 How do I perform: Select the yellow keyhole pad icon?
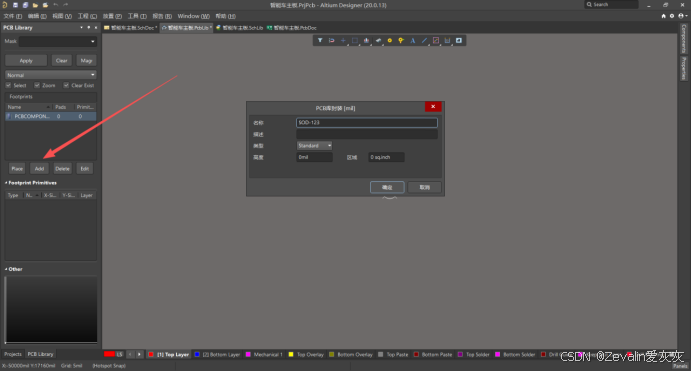(401, 41)
